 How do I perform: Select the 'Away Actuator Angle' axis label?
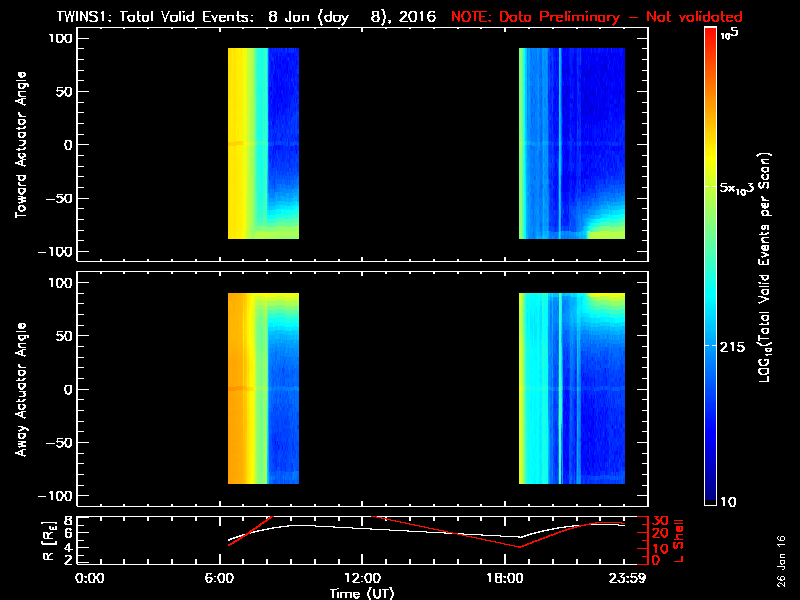click(21, 389)
